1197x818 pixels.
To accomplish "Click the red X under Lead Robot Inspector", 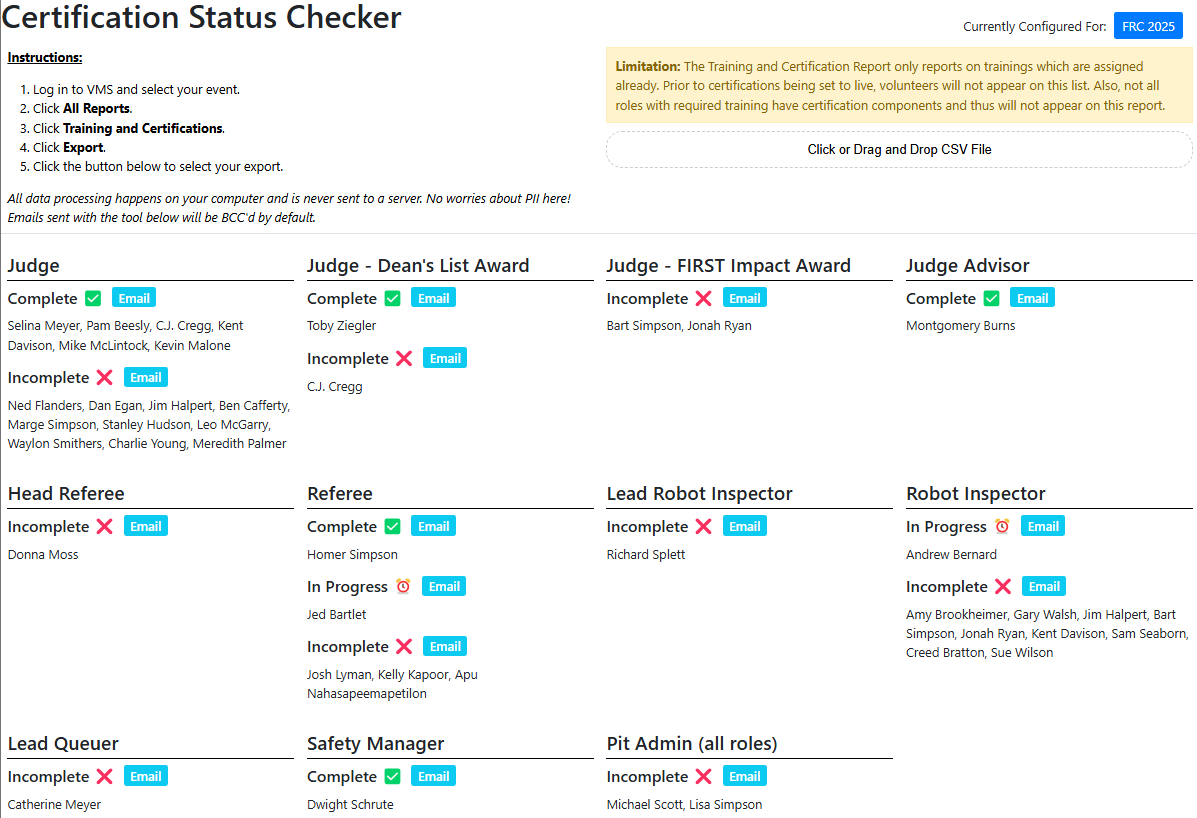I will (x=704, y=527).
